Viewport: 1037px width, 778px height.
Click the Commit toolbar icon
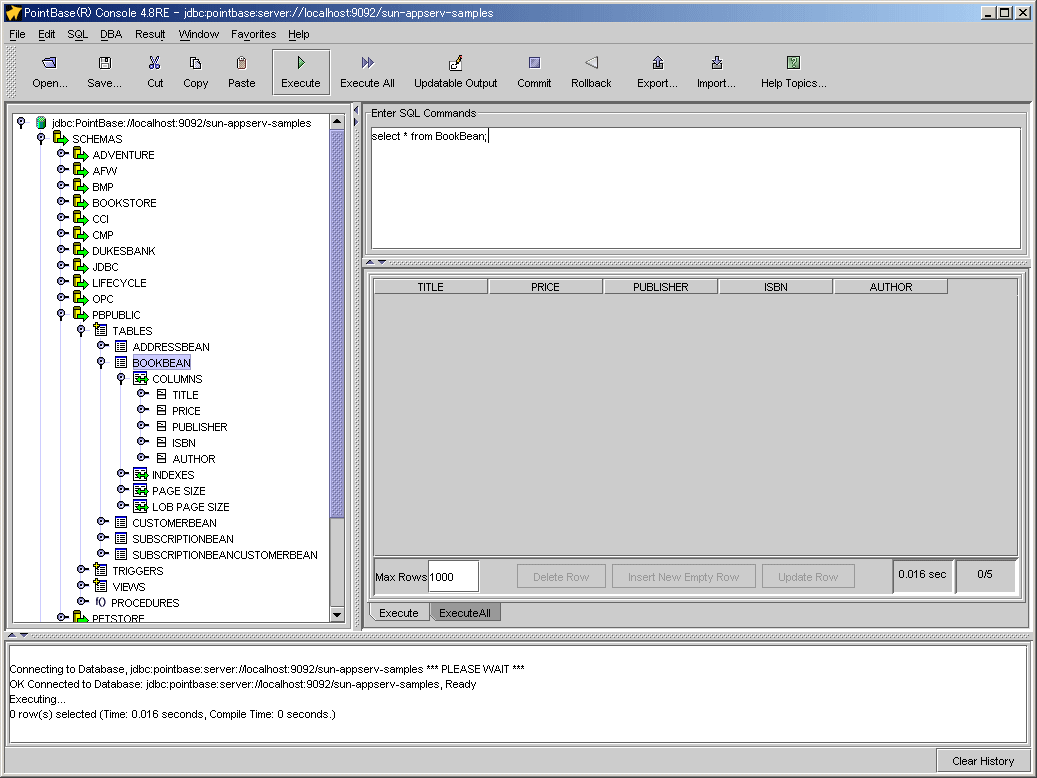tap(534, 63)
